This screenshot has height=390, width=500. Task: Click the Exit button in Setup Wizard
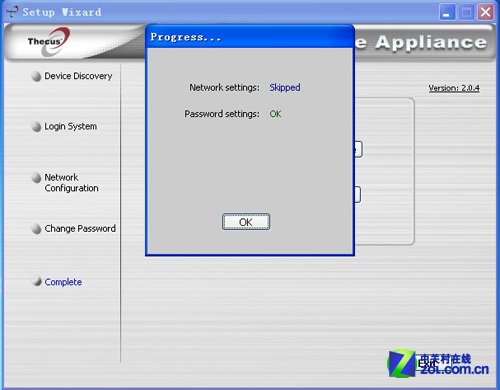427,363
